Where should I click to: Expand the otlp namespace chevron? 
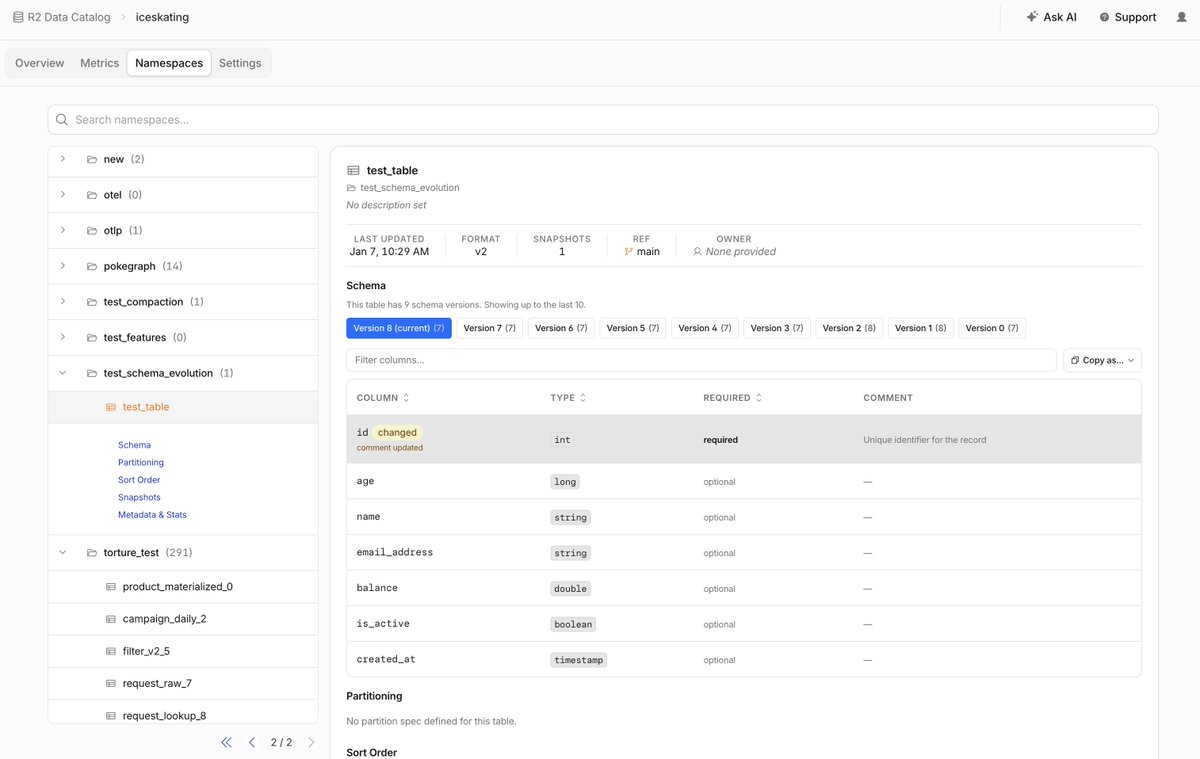[63, 230]
